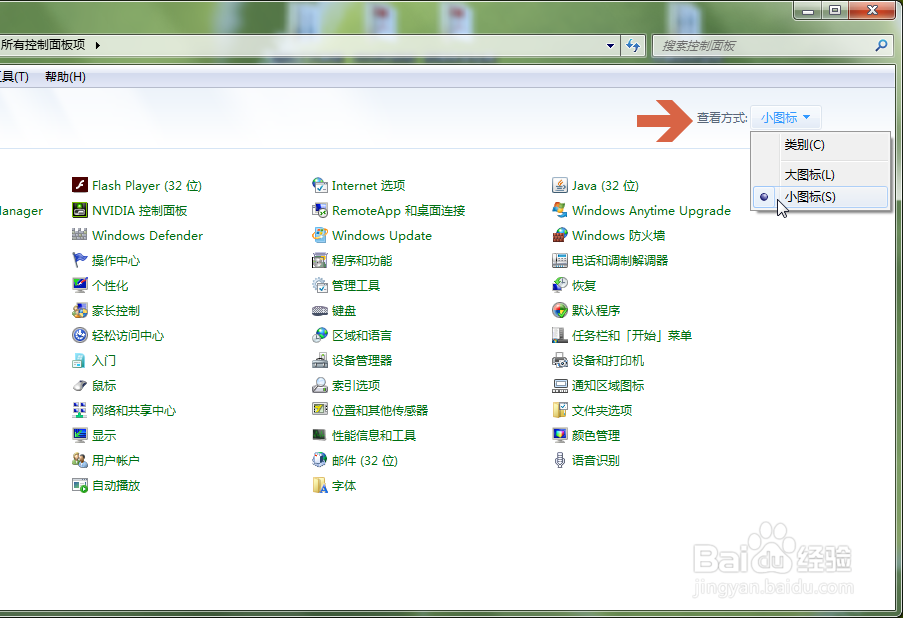This screenshot has width=903, height=618.
Task: Open the 鼠标 icon
Action: coord(79,385)
